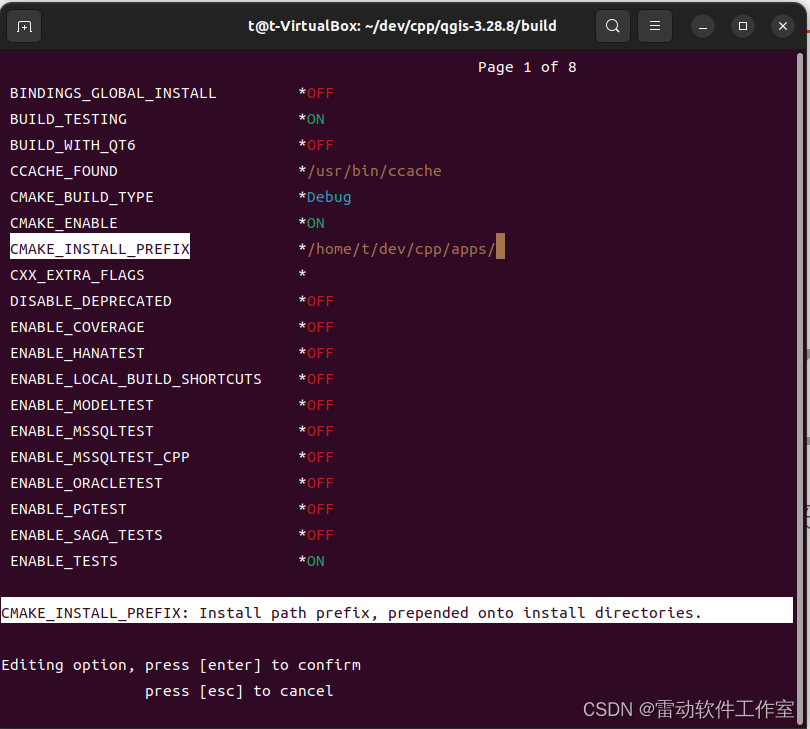Maximize the terminal window
Screen dimensions: 810x729
[743, 26]
